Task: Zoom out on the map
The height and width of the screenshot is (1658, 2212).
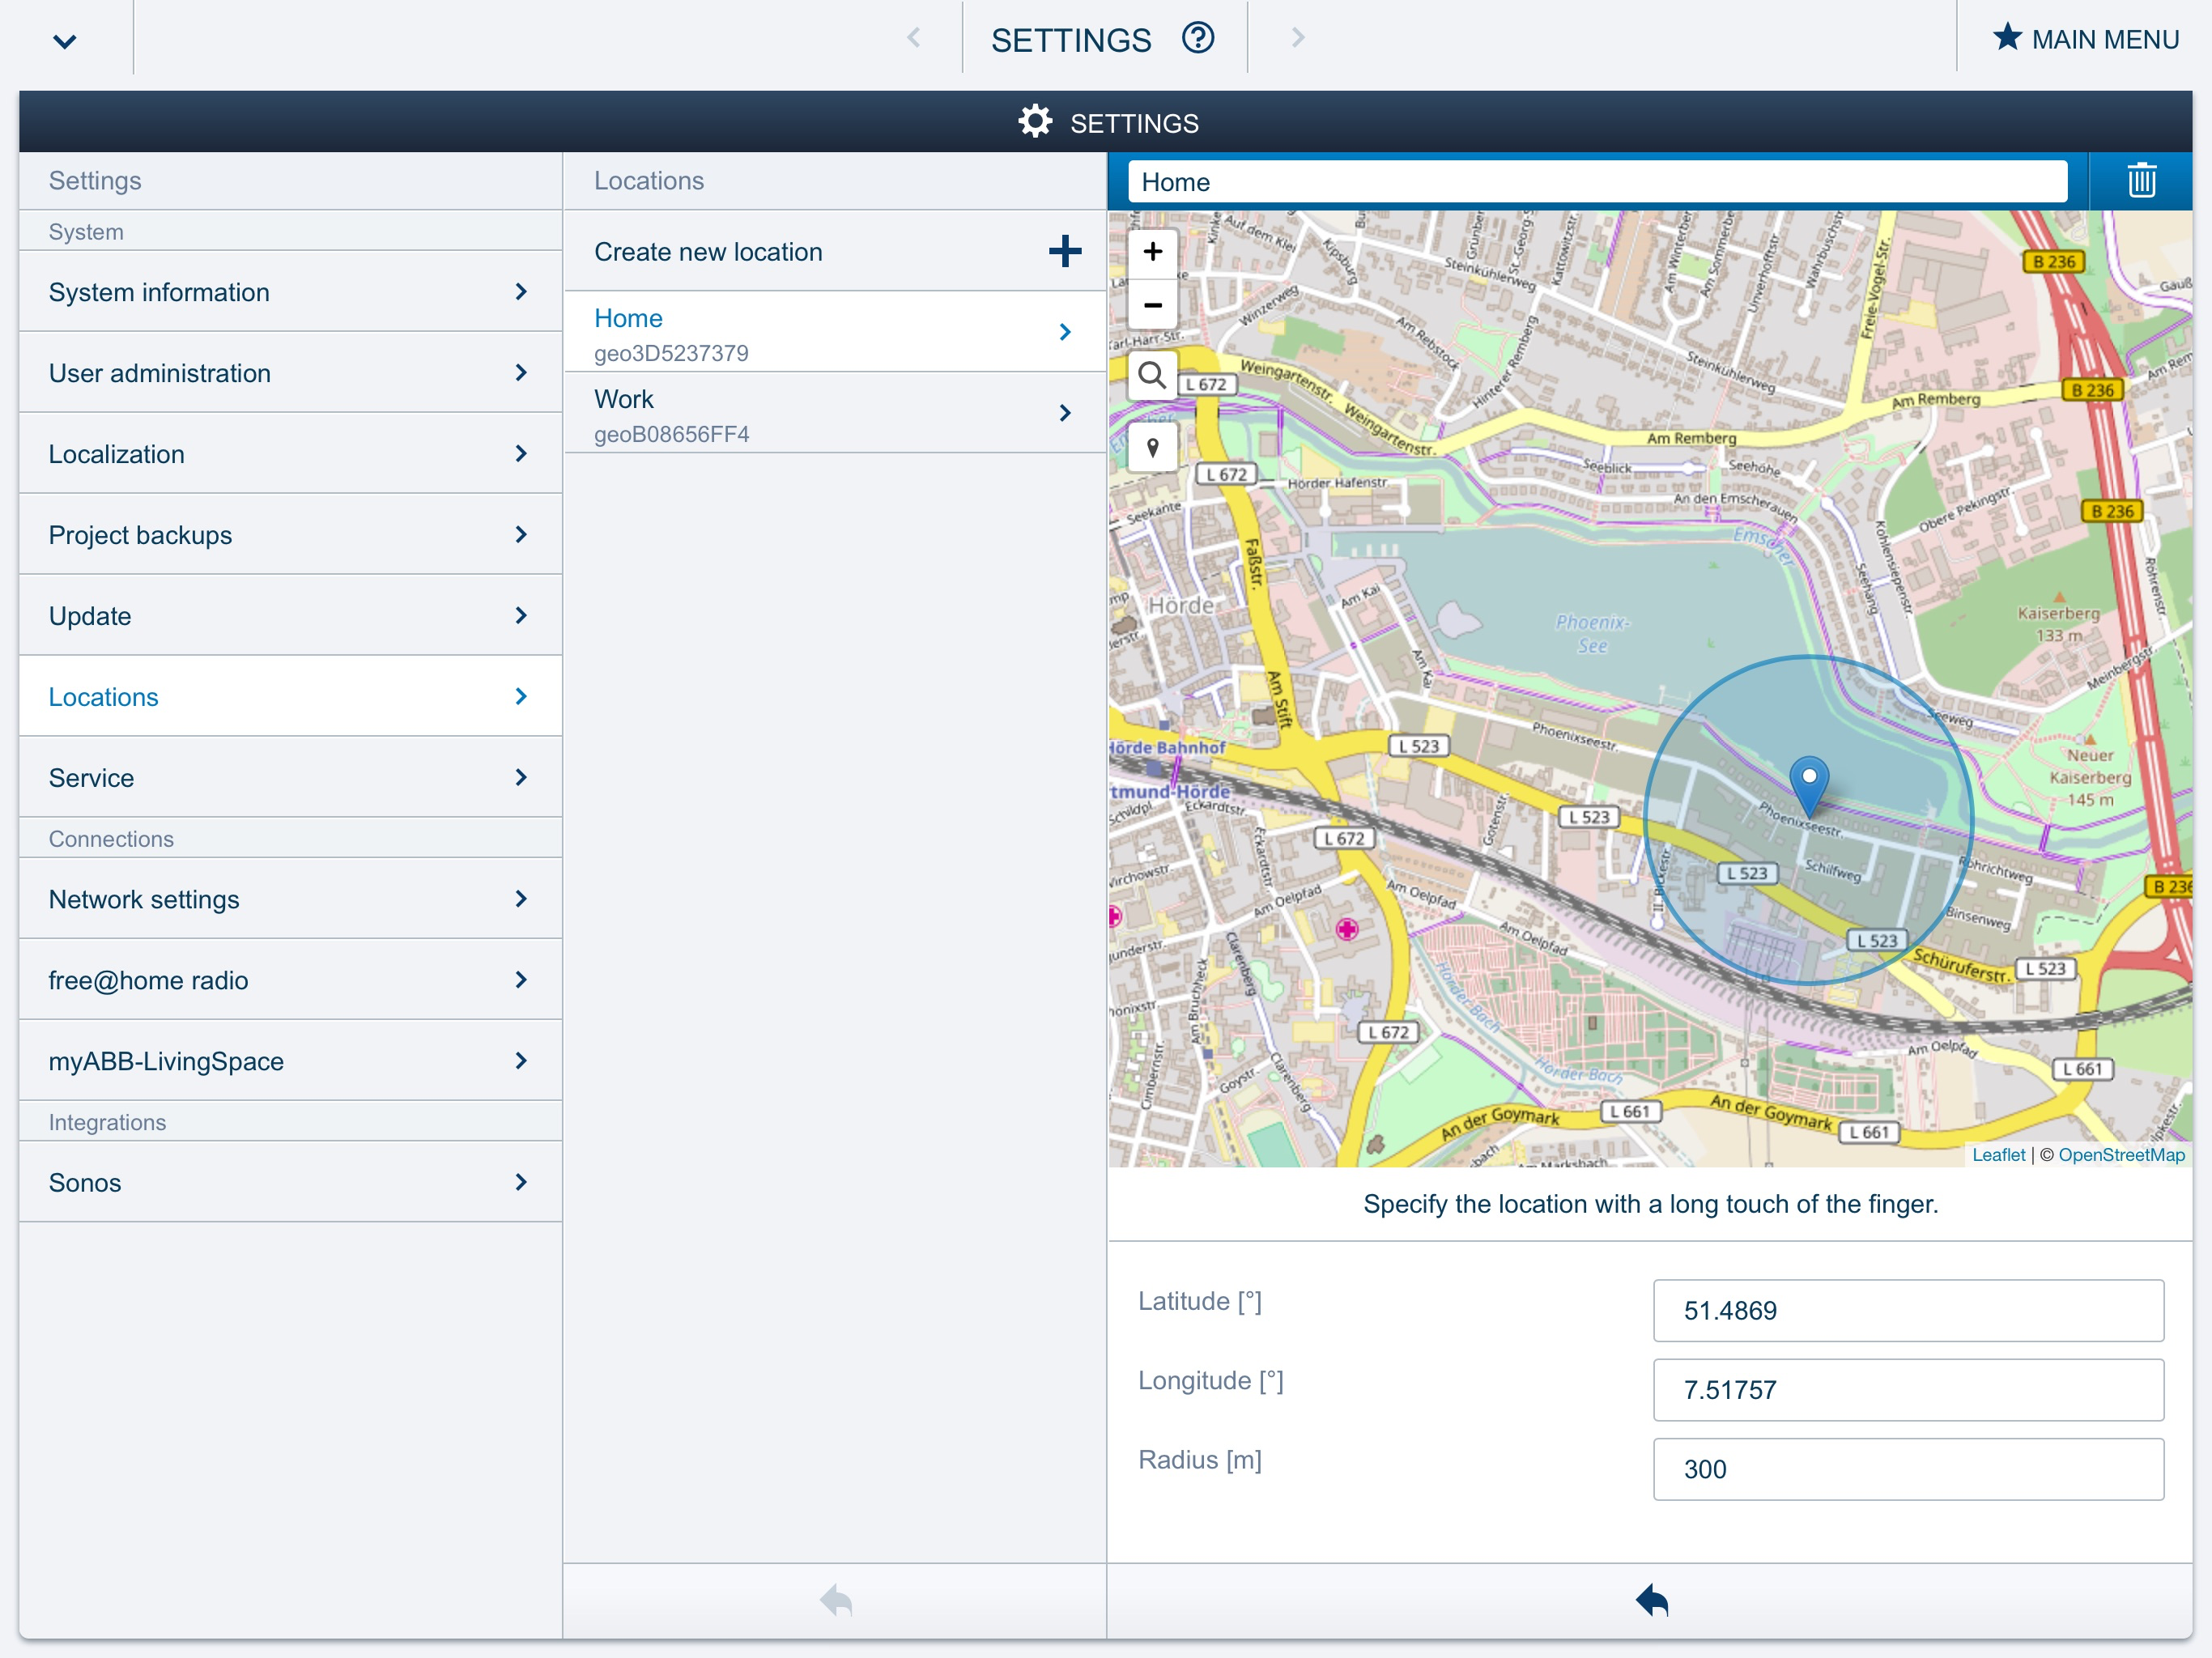Action: pos(1153,304)
